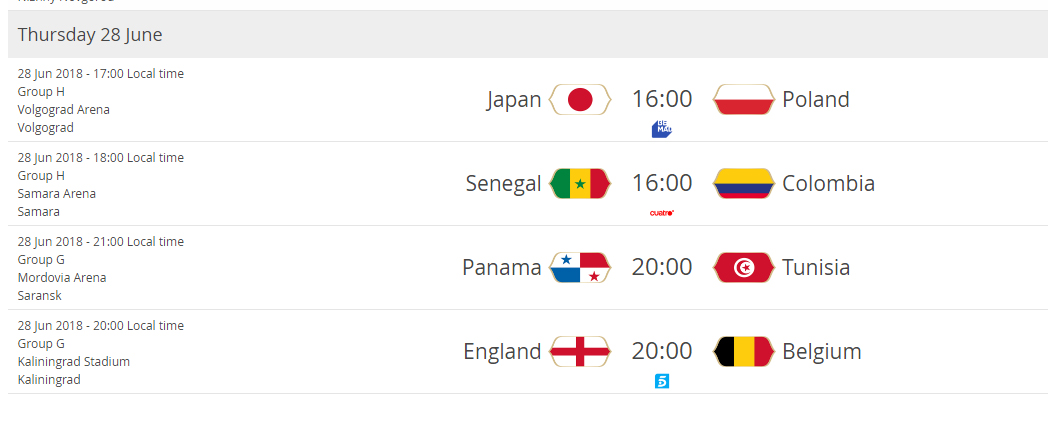The width and height of the screenshot is (1048, 427).
Task: Select the Panama team name
Action: [502, 268]
